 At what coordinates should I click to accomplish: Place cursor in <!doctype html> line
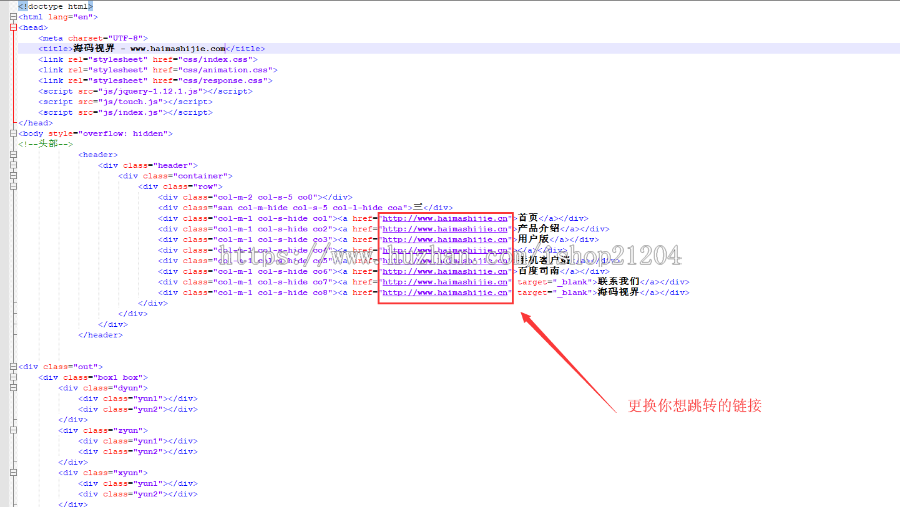56,6
